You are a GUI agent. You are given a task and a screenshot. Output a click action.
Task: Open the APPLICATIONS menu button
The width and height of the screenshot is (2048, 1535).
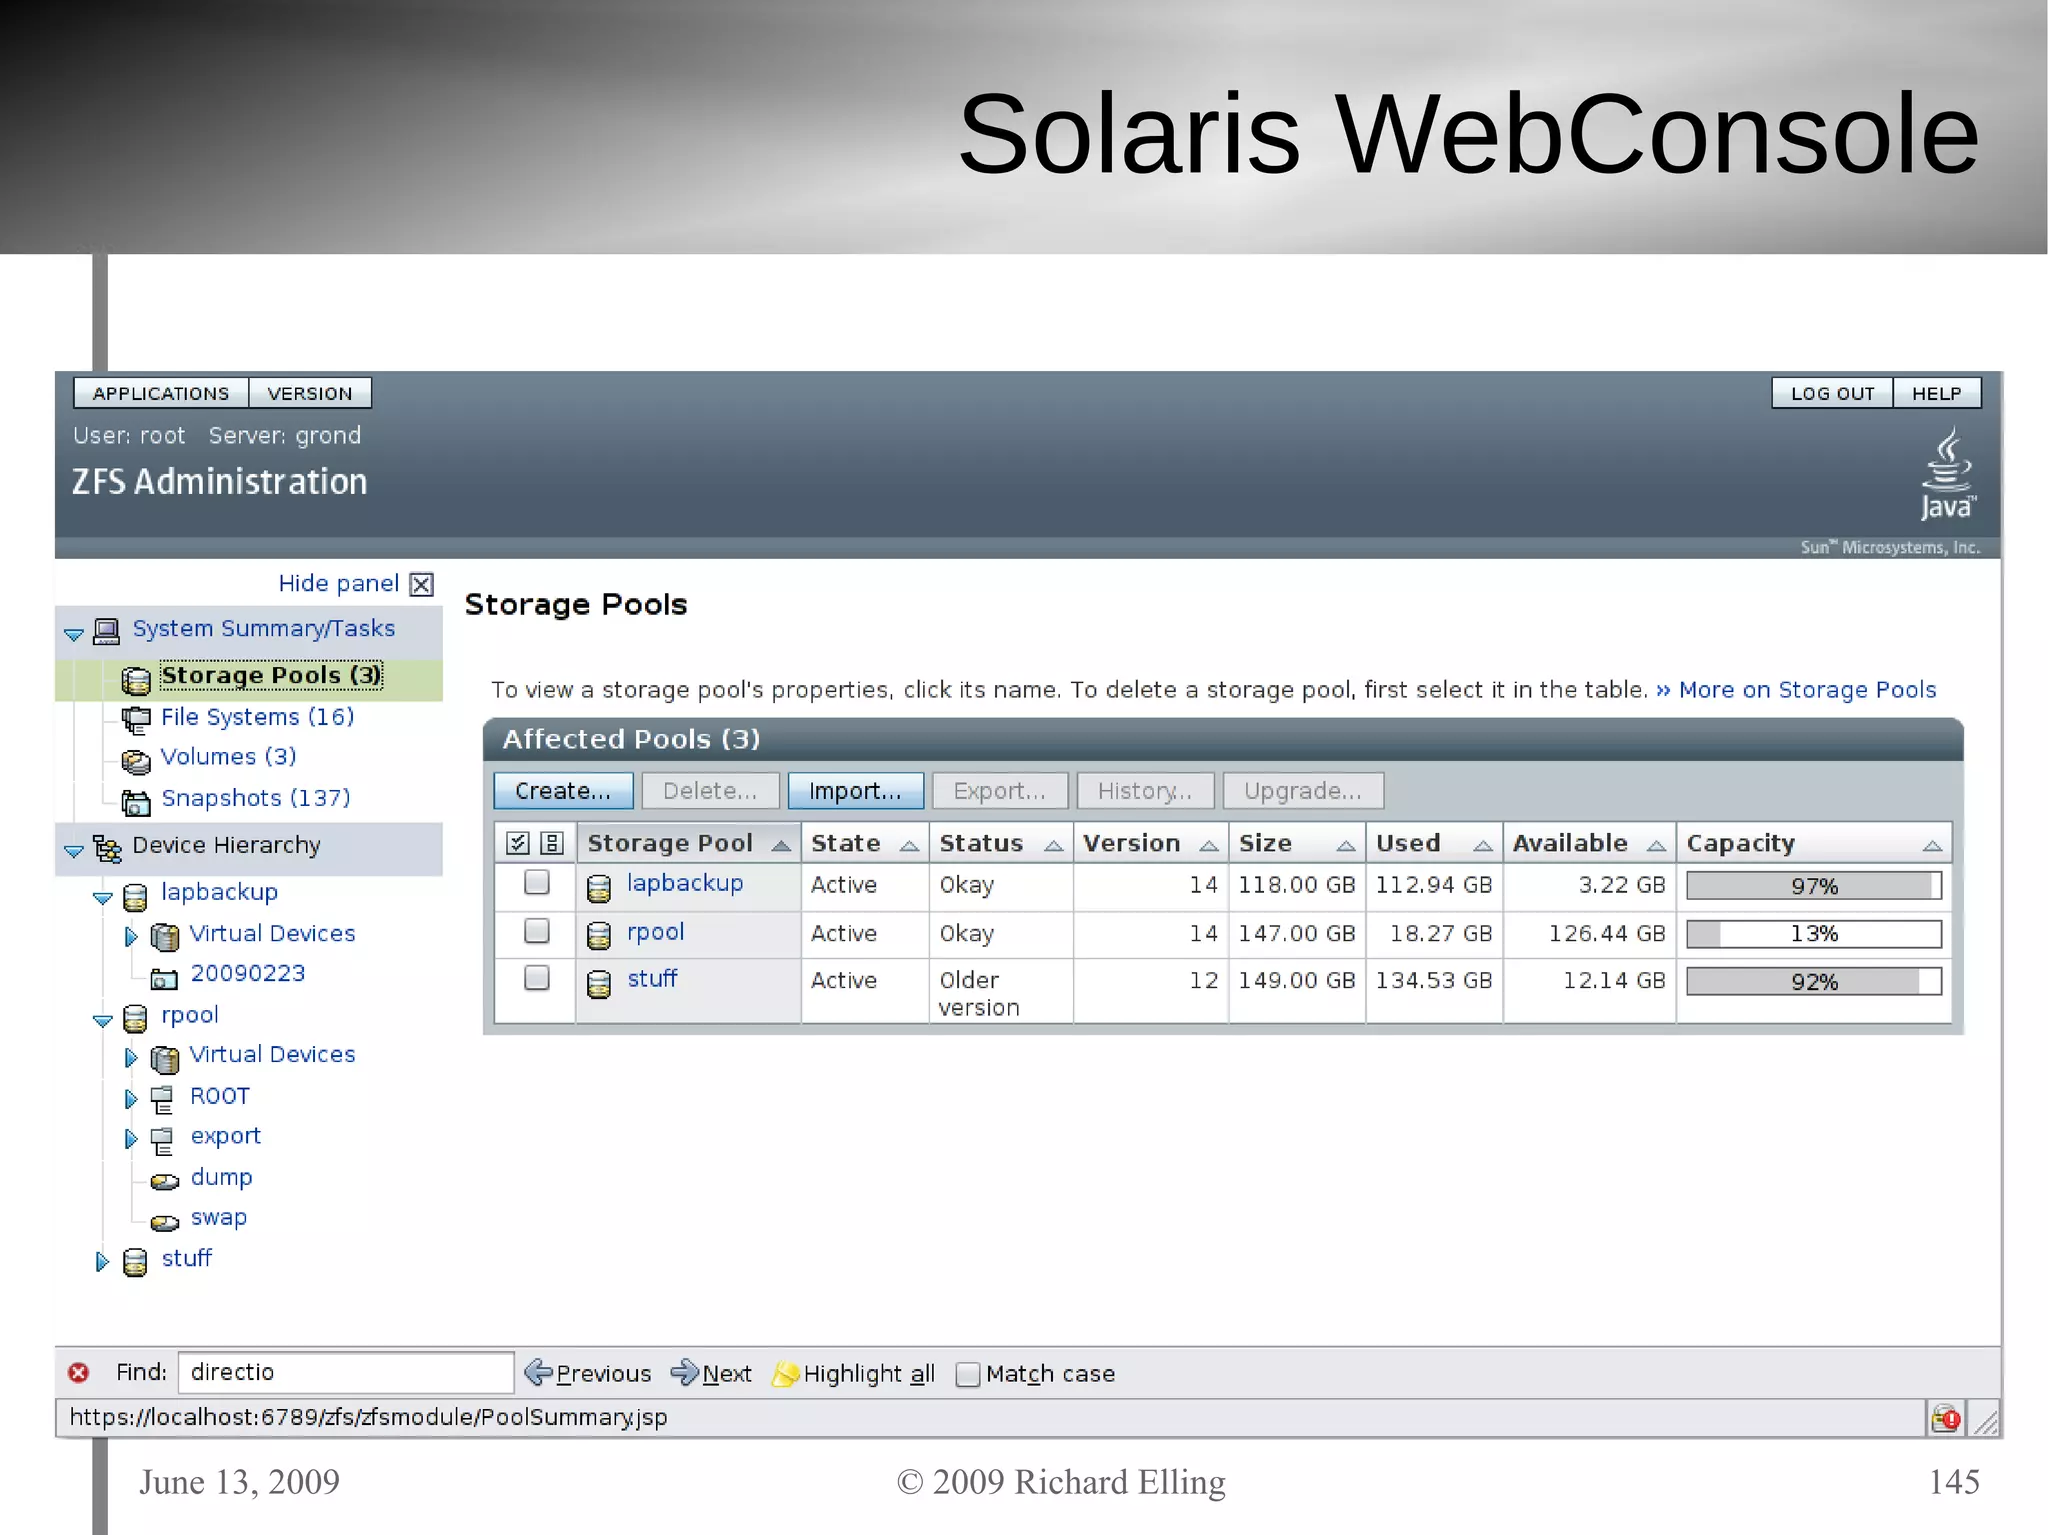(x=161, y=393)
